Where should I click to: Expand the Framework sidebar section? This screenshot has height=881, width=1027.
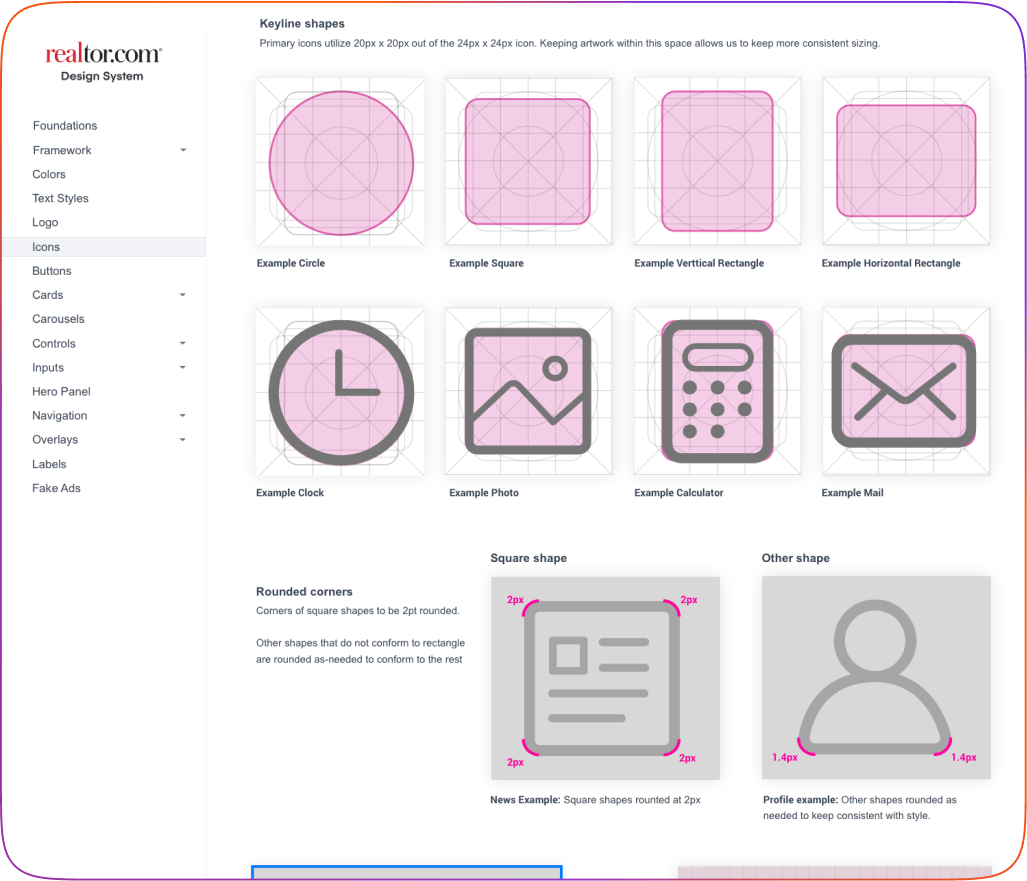tap(182, 150)
